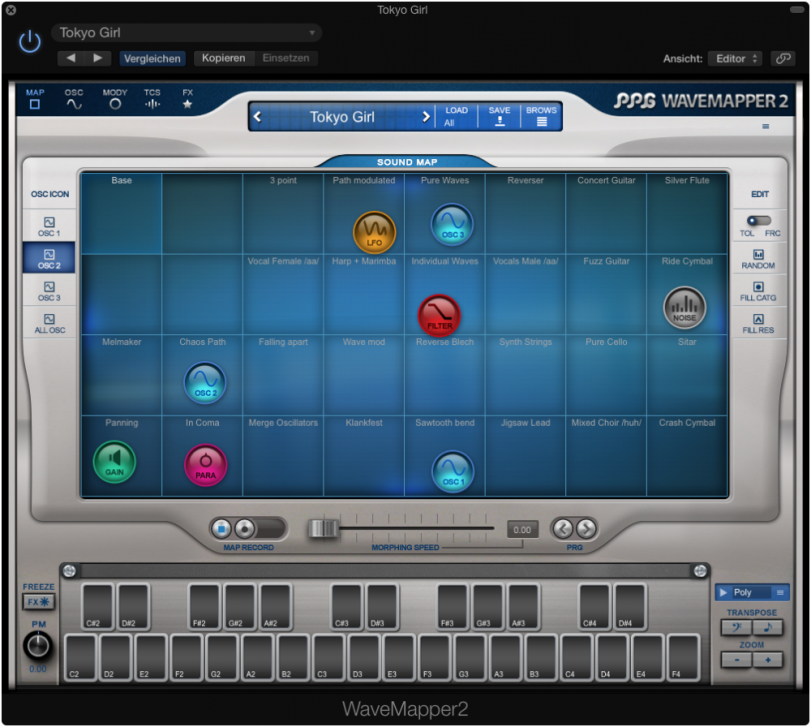Open the LOAD All menu

point(456,116)
